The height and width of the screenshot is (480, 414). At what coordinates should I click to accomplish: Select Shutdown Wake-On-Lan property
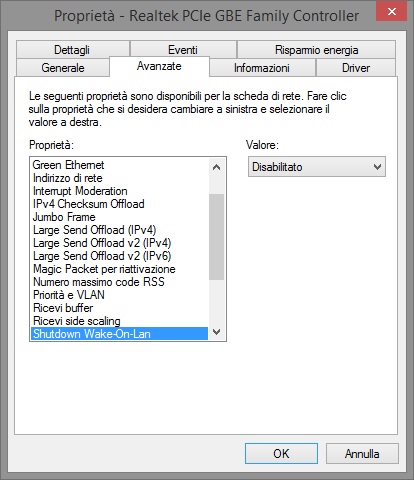pos(119,334)
